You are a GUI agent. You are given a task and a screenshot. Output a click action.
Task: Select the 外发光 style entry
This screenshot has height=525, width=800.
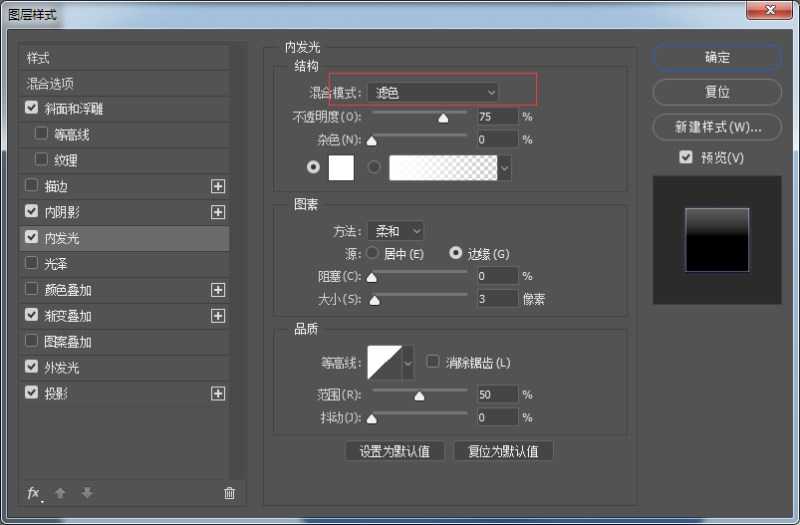click(62, 368)
